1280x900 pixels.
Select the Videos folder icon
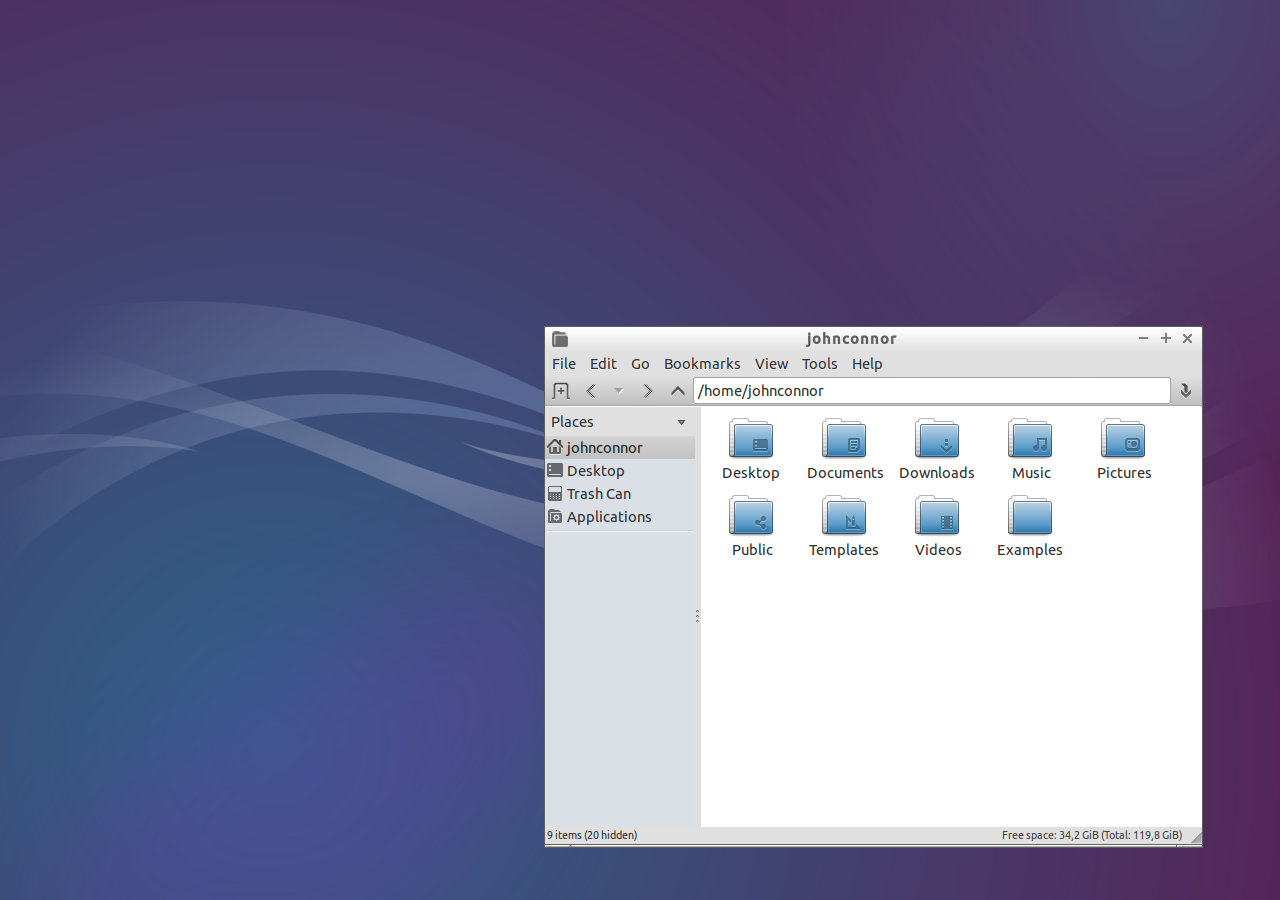coord(937,516)
